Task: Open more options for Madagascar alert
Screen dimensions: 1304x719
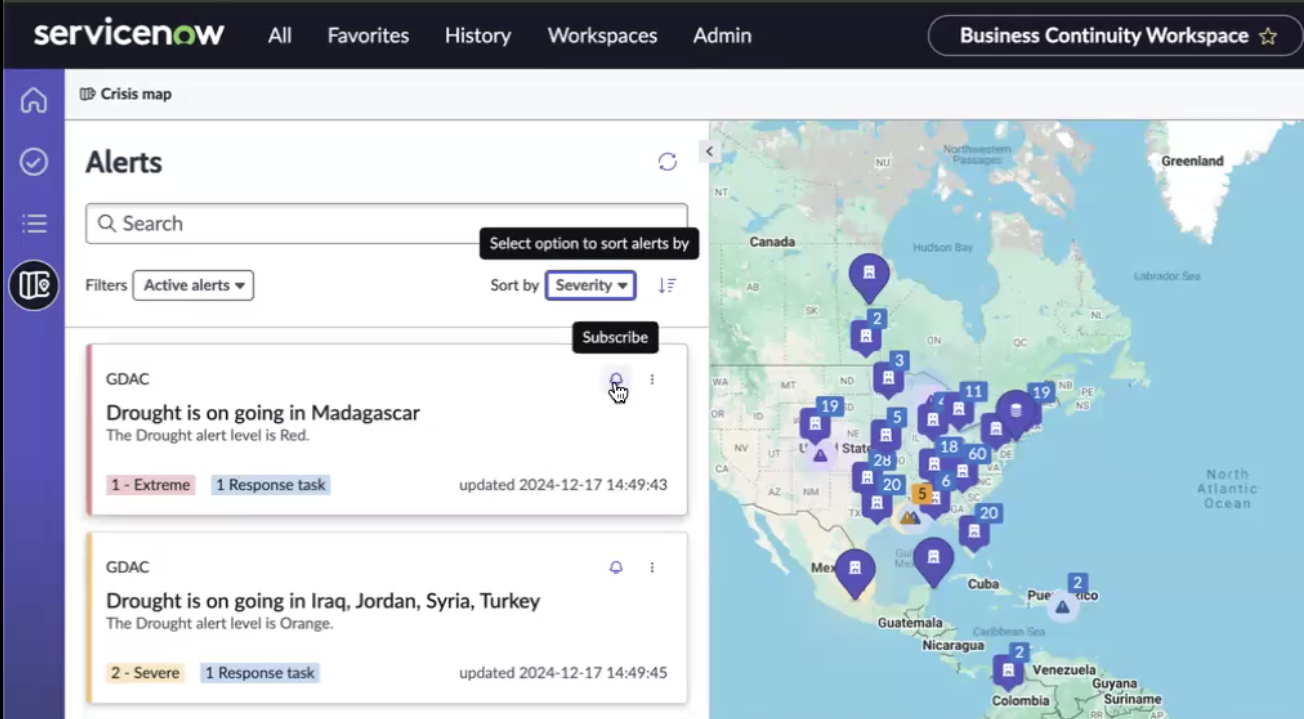Action: (x=652, y=379)
